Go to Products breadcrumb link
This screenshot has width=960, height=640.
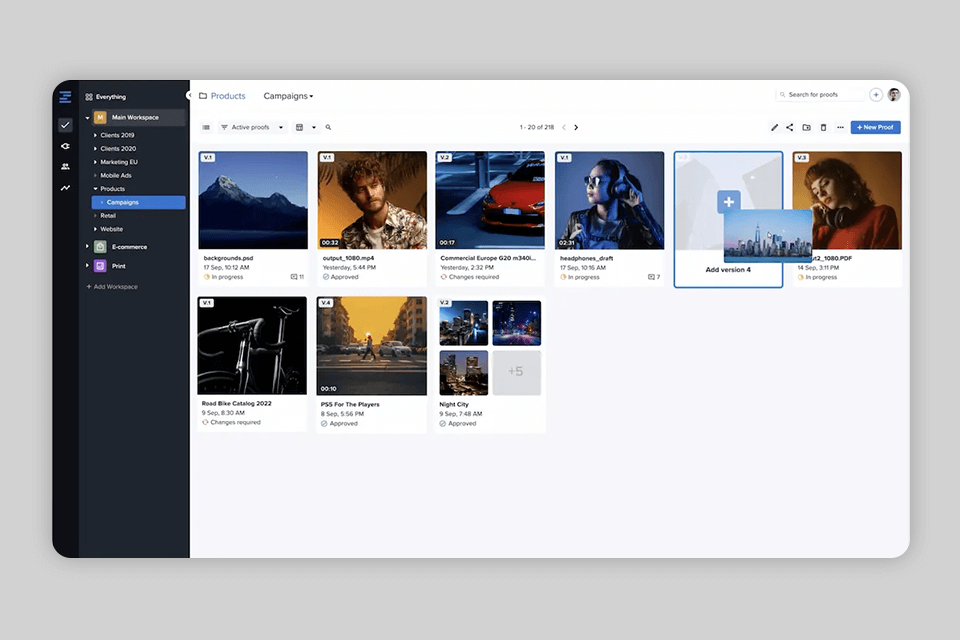228,96
